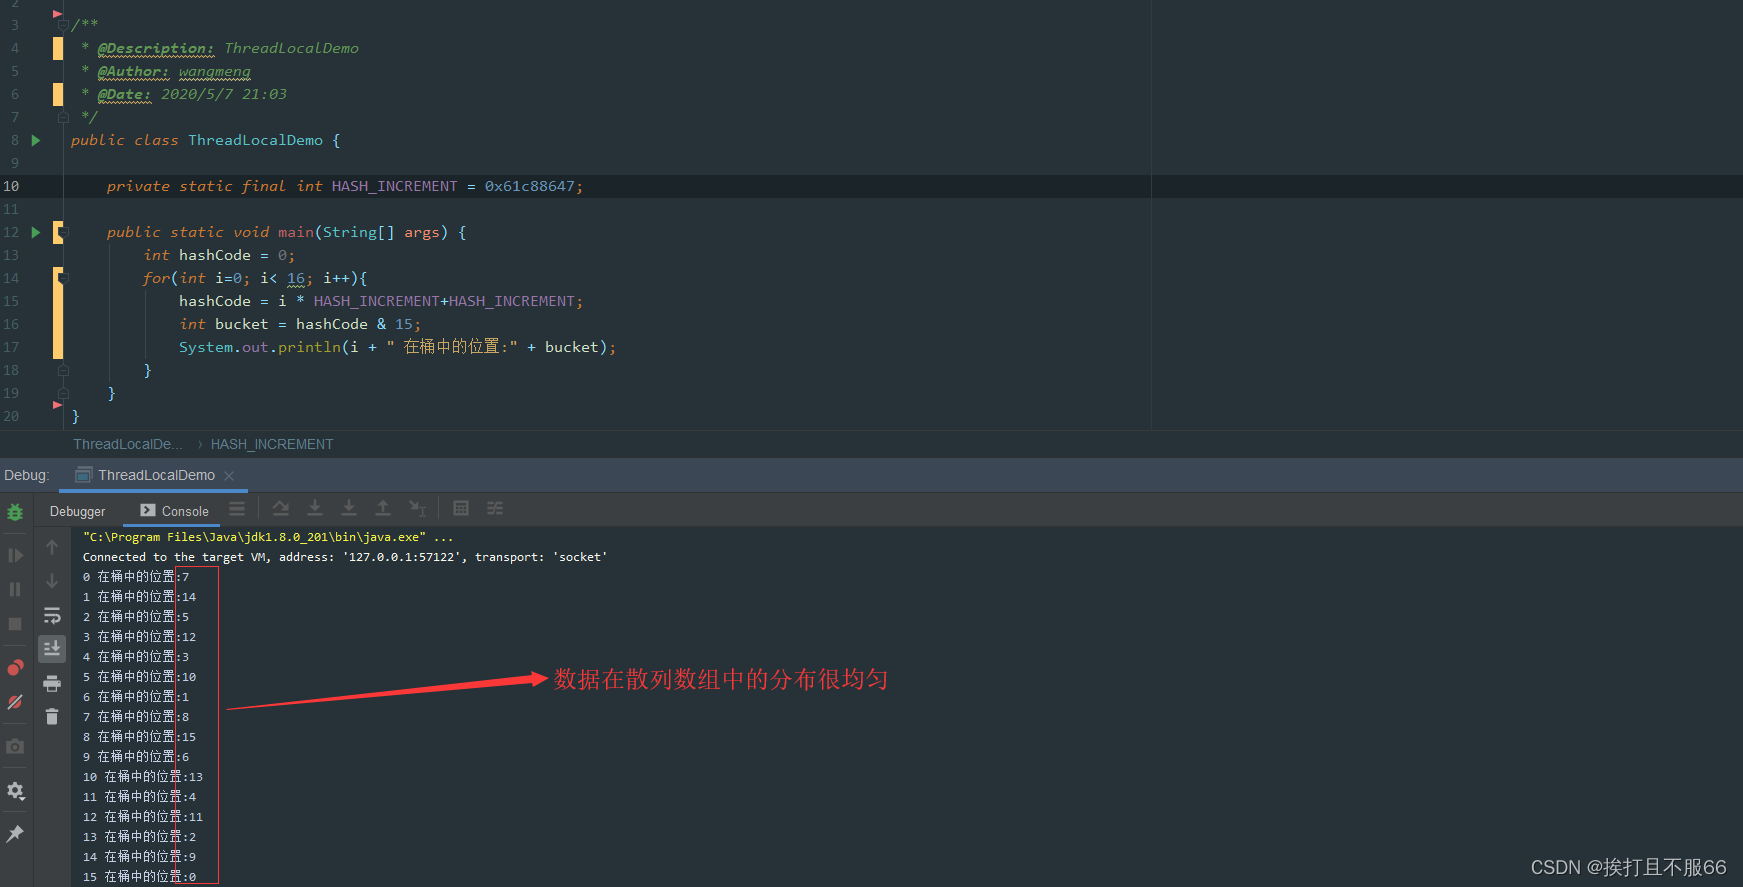Click loop bound 16 in for statement
The image size is (1743, 887).
[296, 278]
